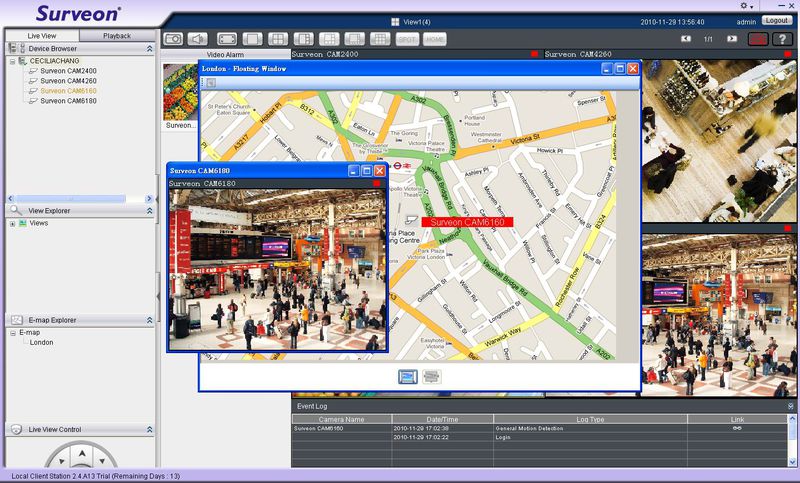Select the single-view layout icon
This screenshot has width=800, height=483.
pos(253,39)
